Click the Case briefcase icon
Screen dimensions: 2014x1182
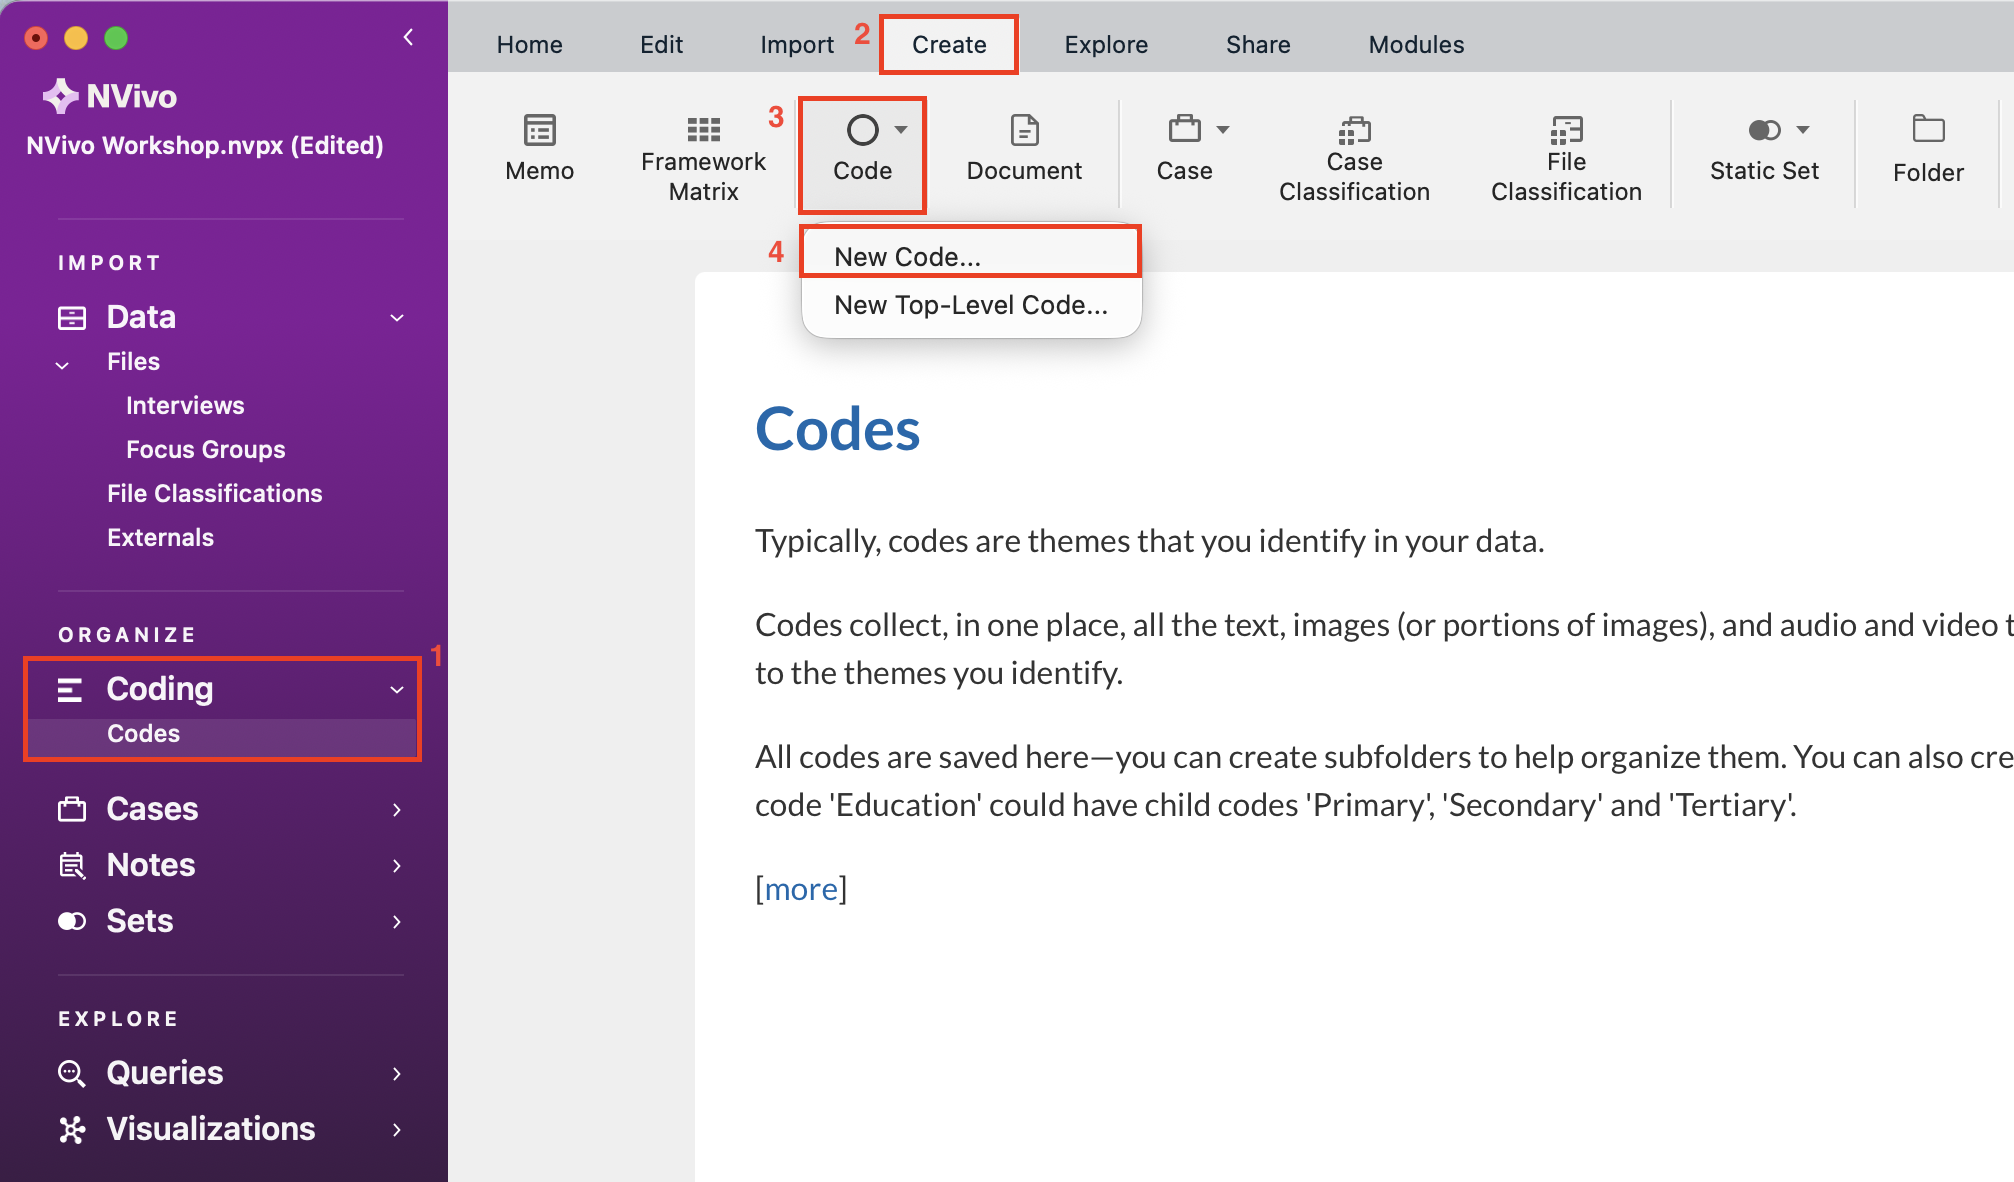click(1185, 128)
